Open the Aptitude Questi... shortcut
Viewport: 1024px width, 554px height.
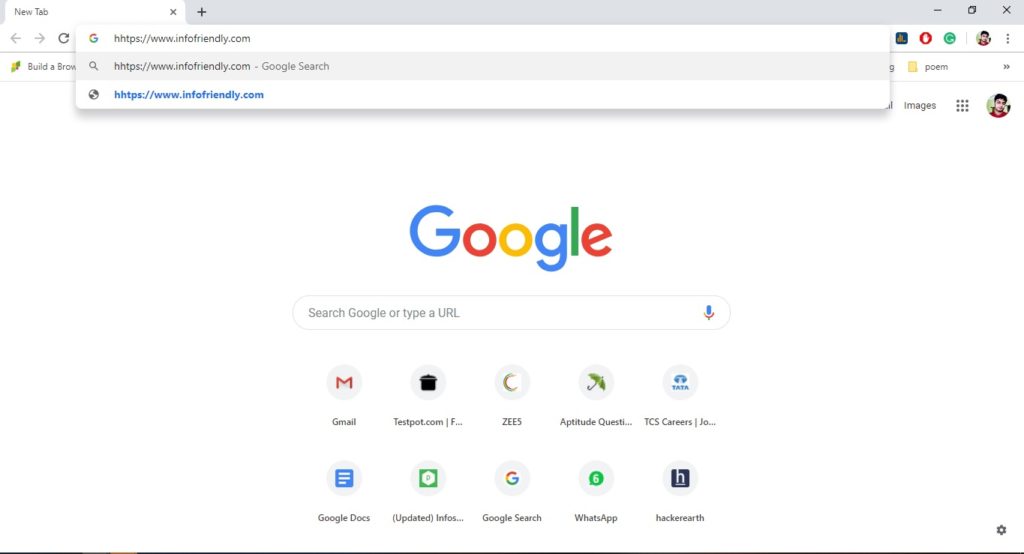tap(596, 395)
